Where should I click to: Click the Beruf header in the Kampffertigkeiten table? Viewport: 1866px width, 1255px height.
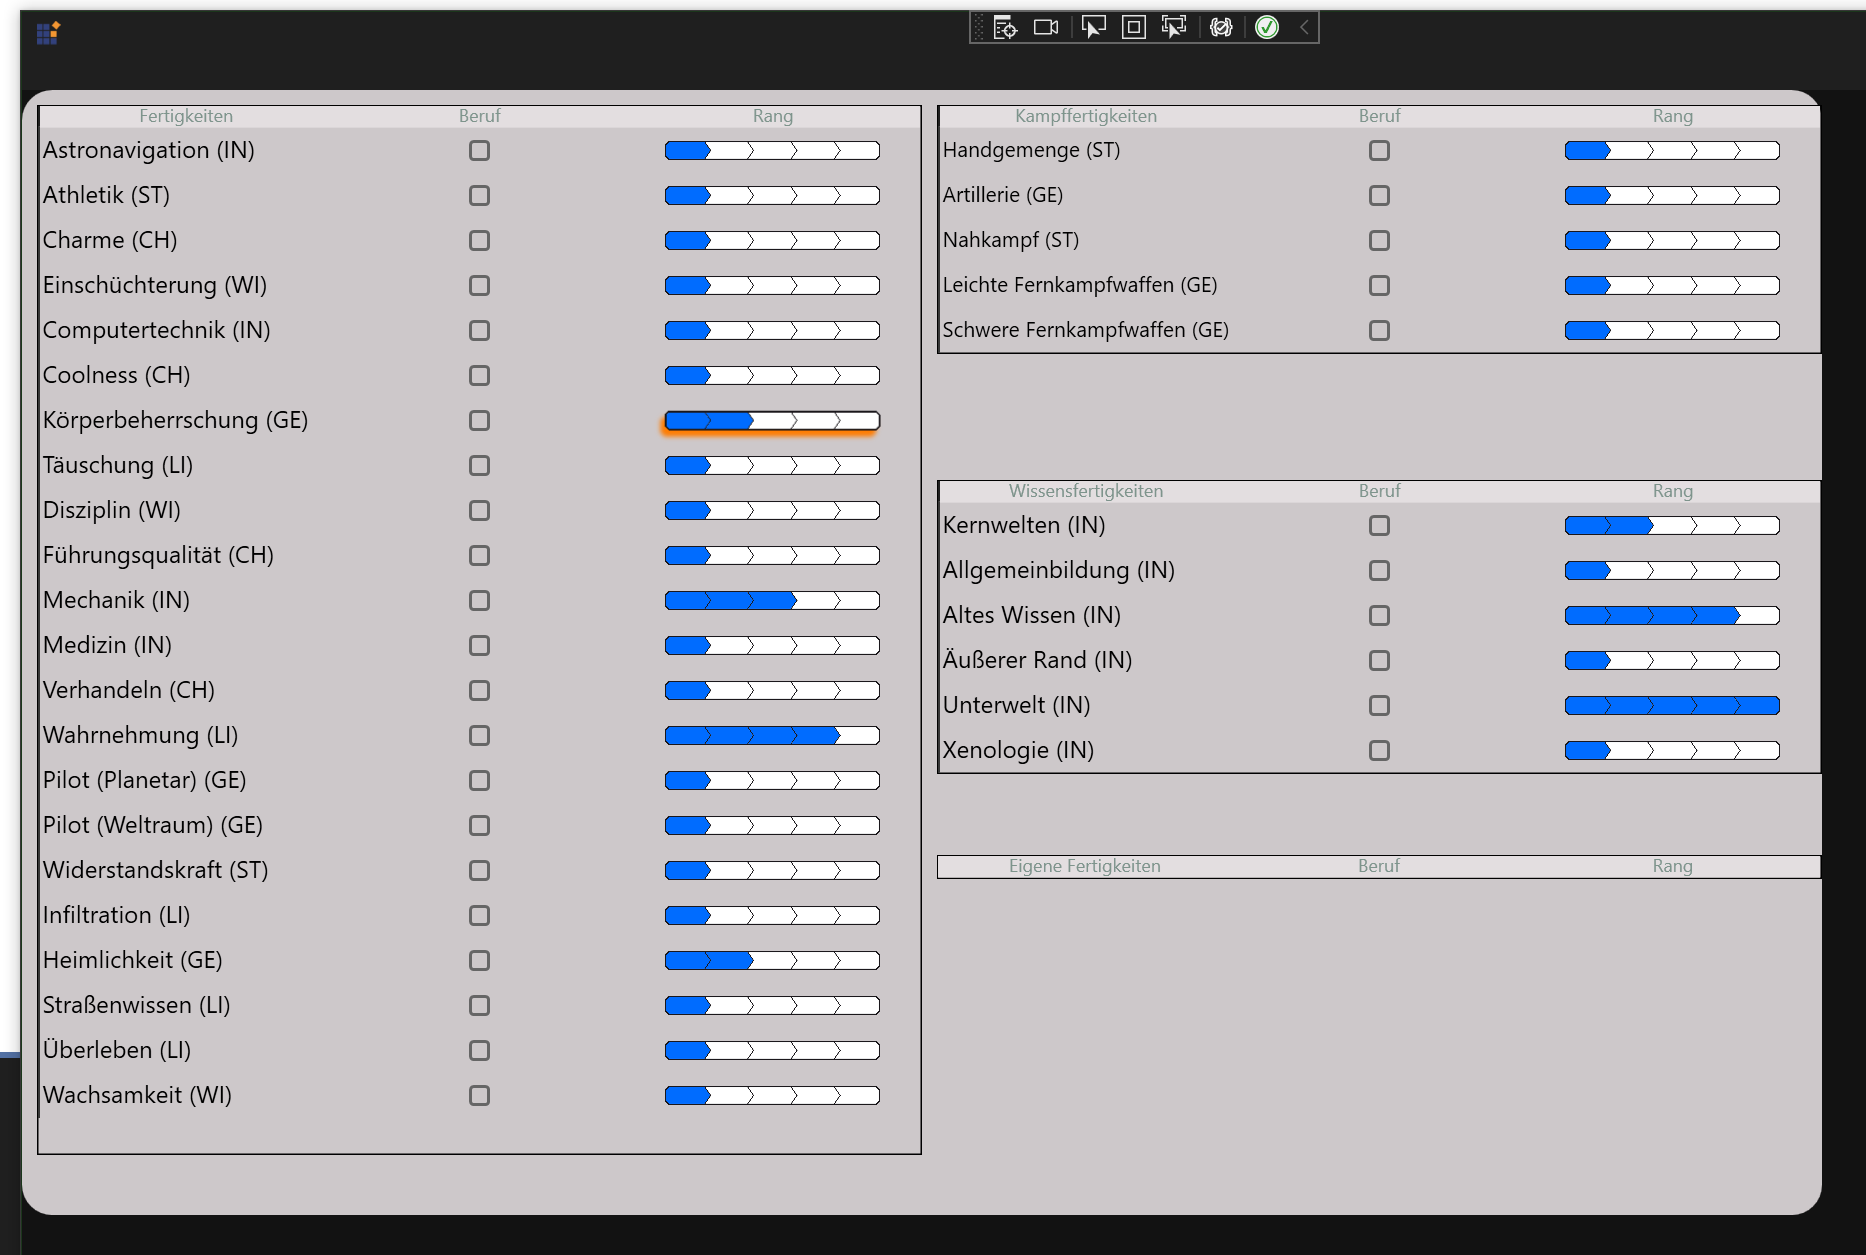point(1380,116)
